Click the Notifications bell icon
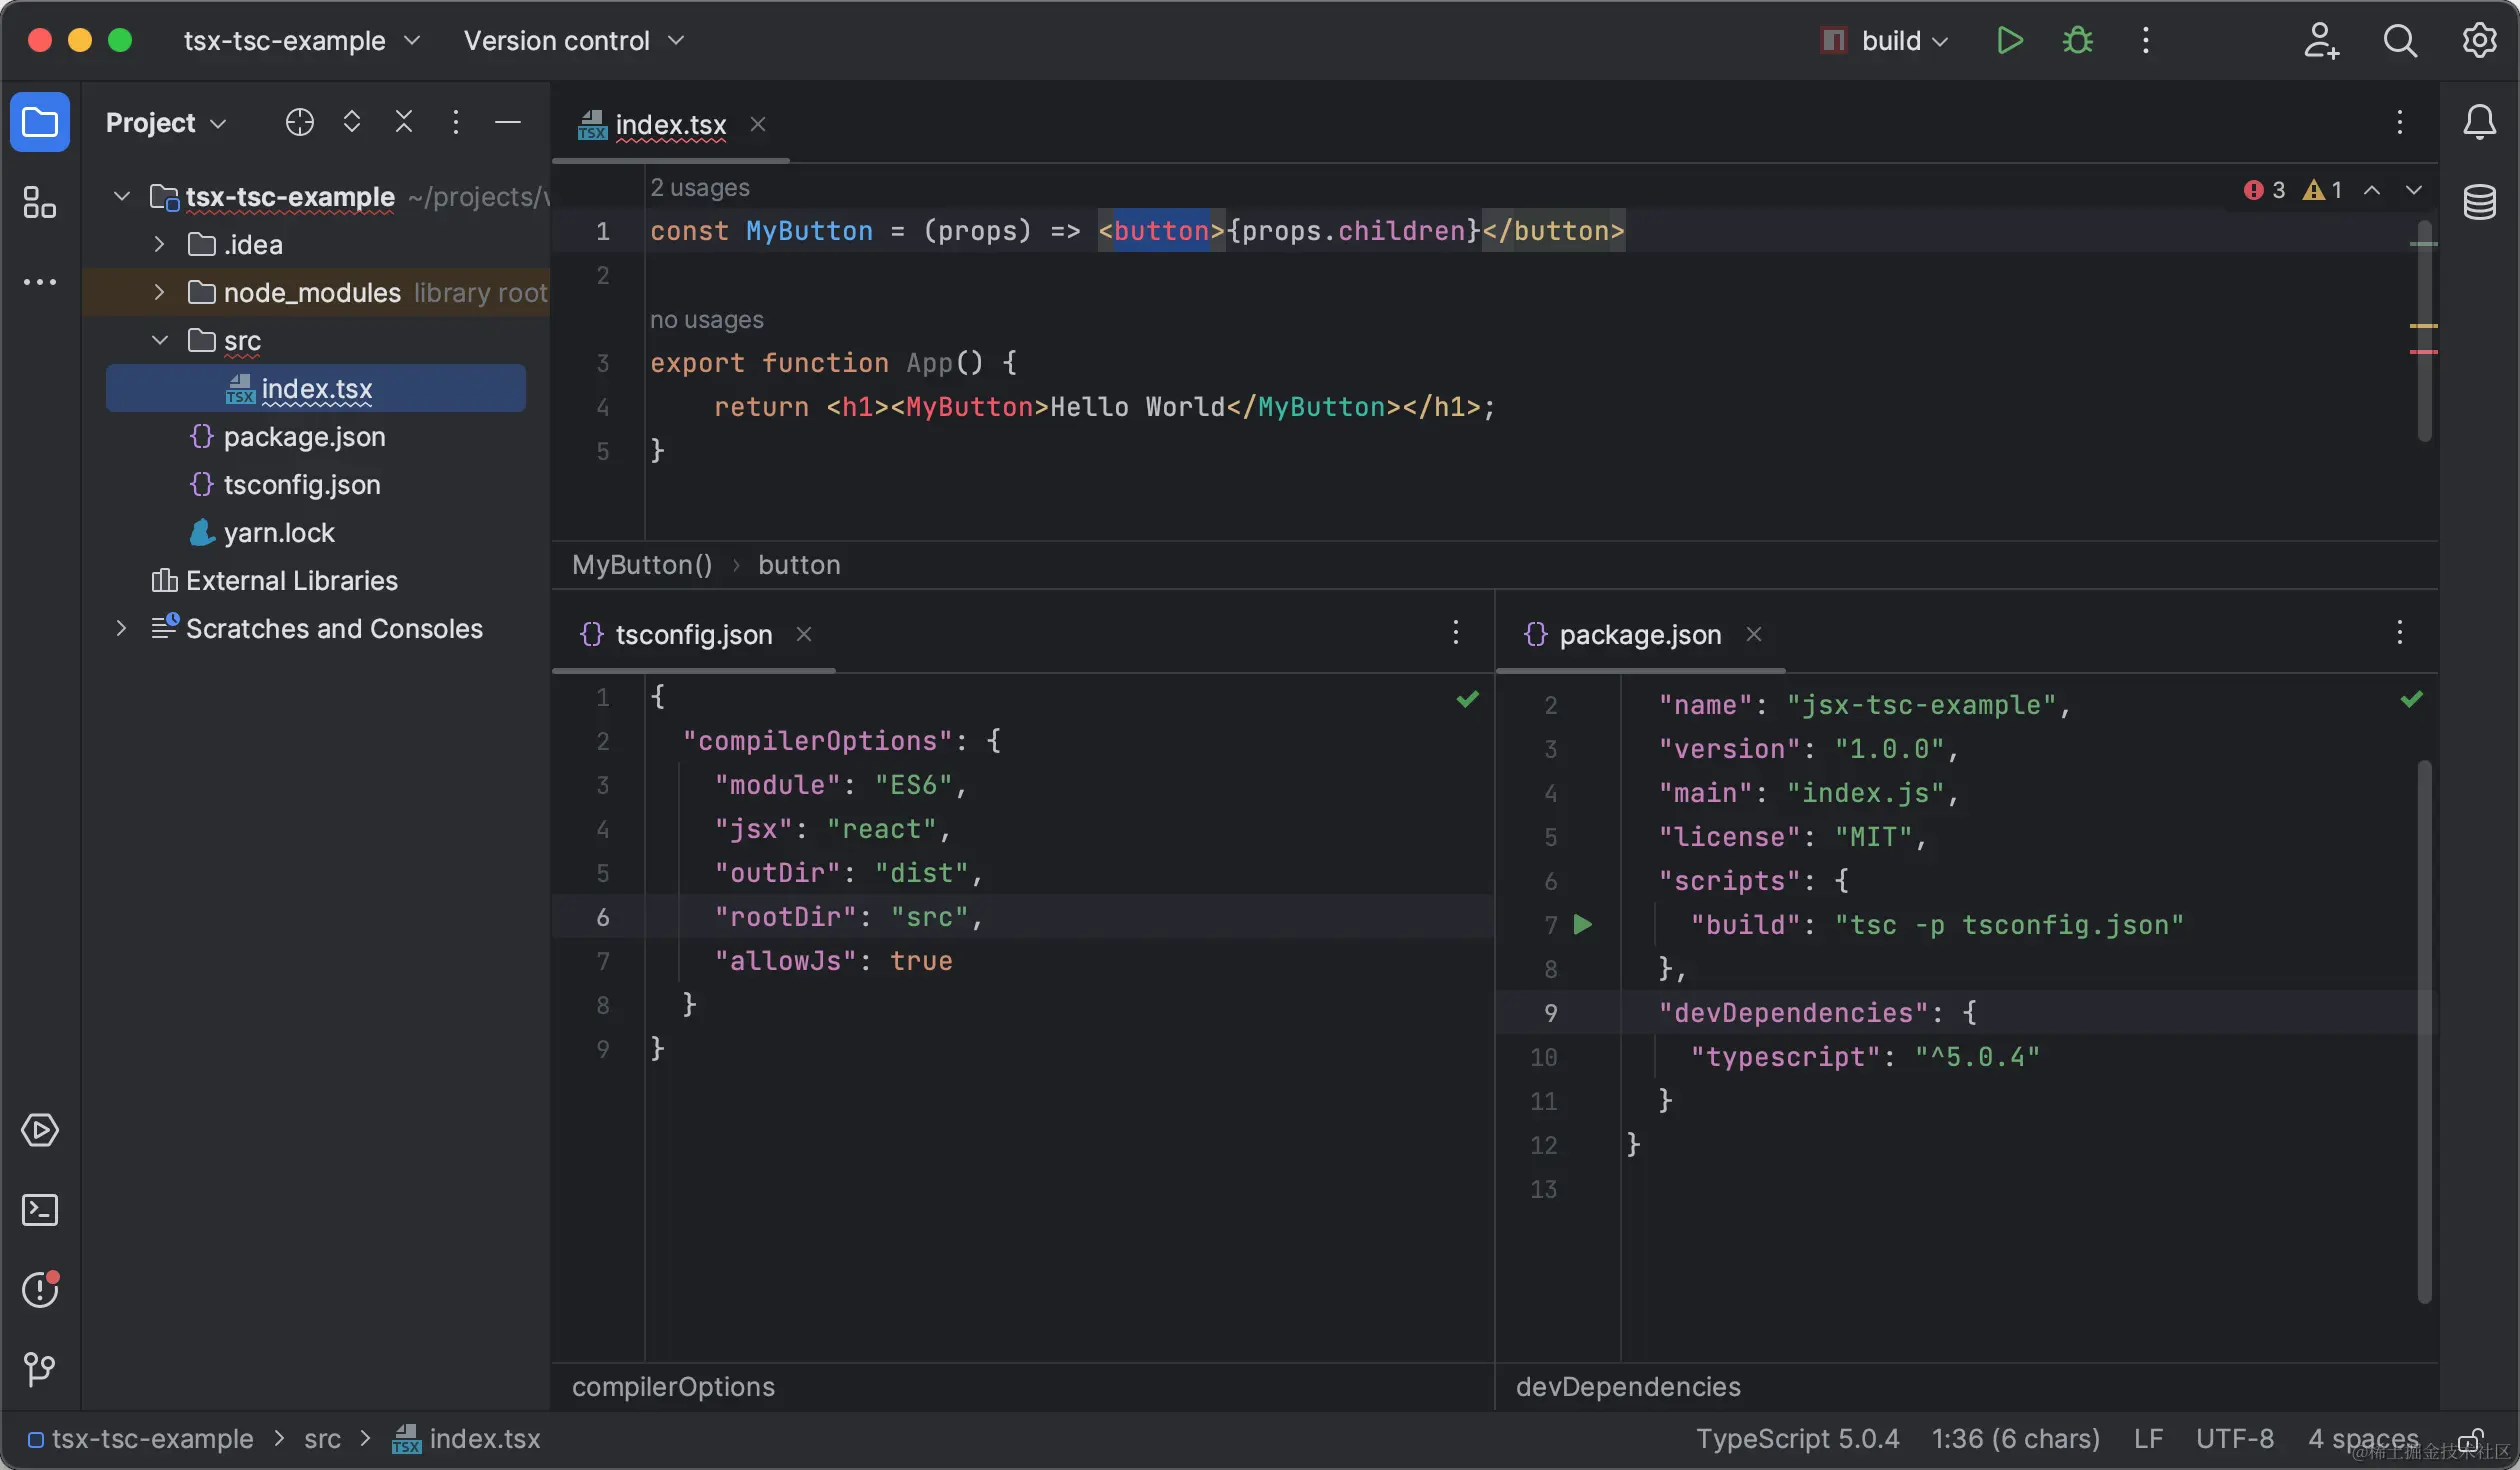The height and width of the screenshot is (1470, 2520). tap(2479, 123)
